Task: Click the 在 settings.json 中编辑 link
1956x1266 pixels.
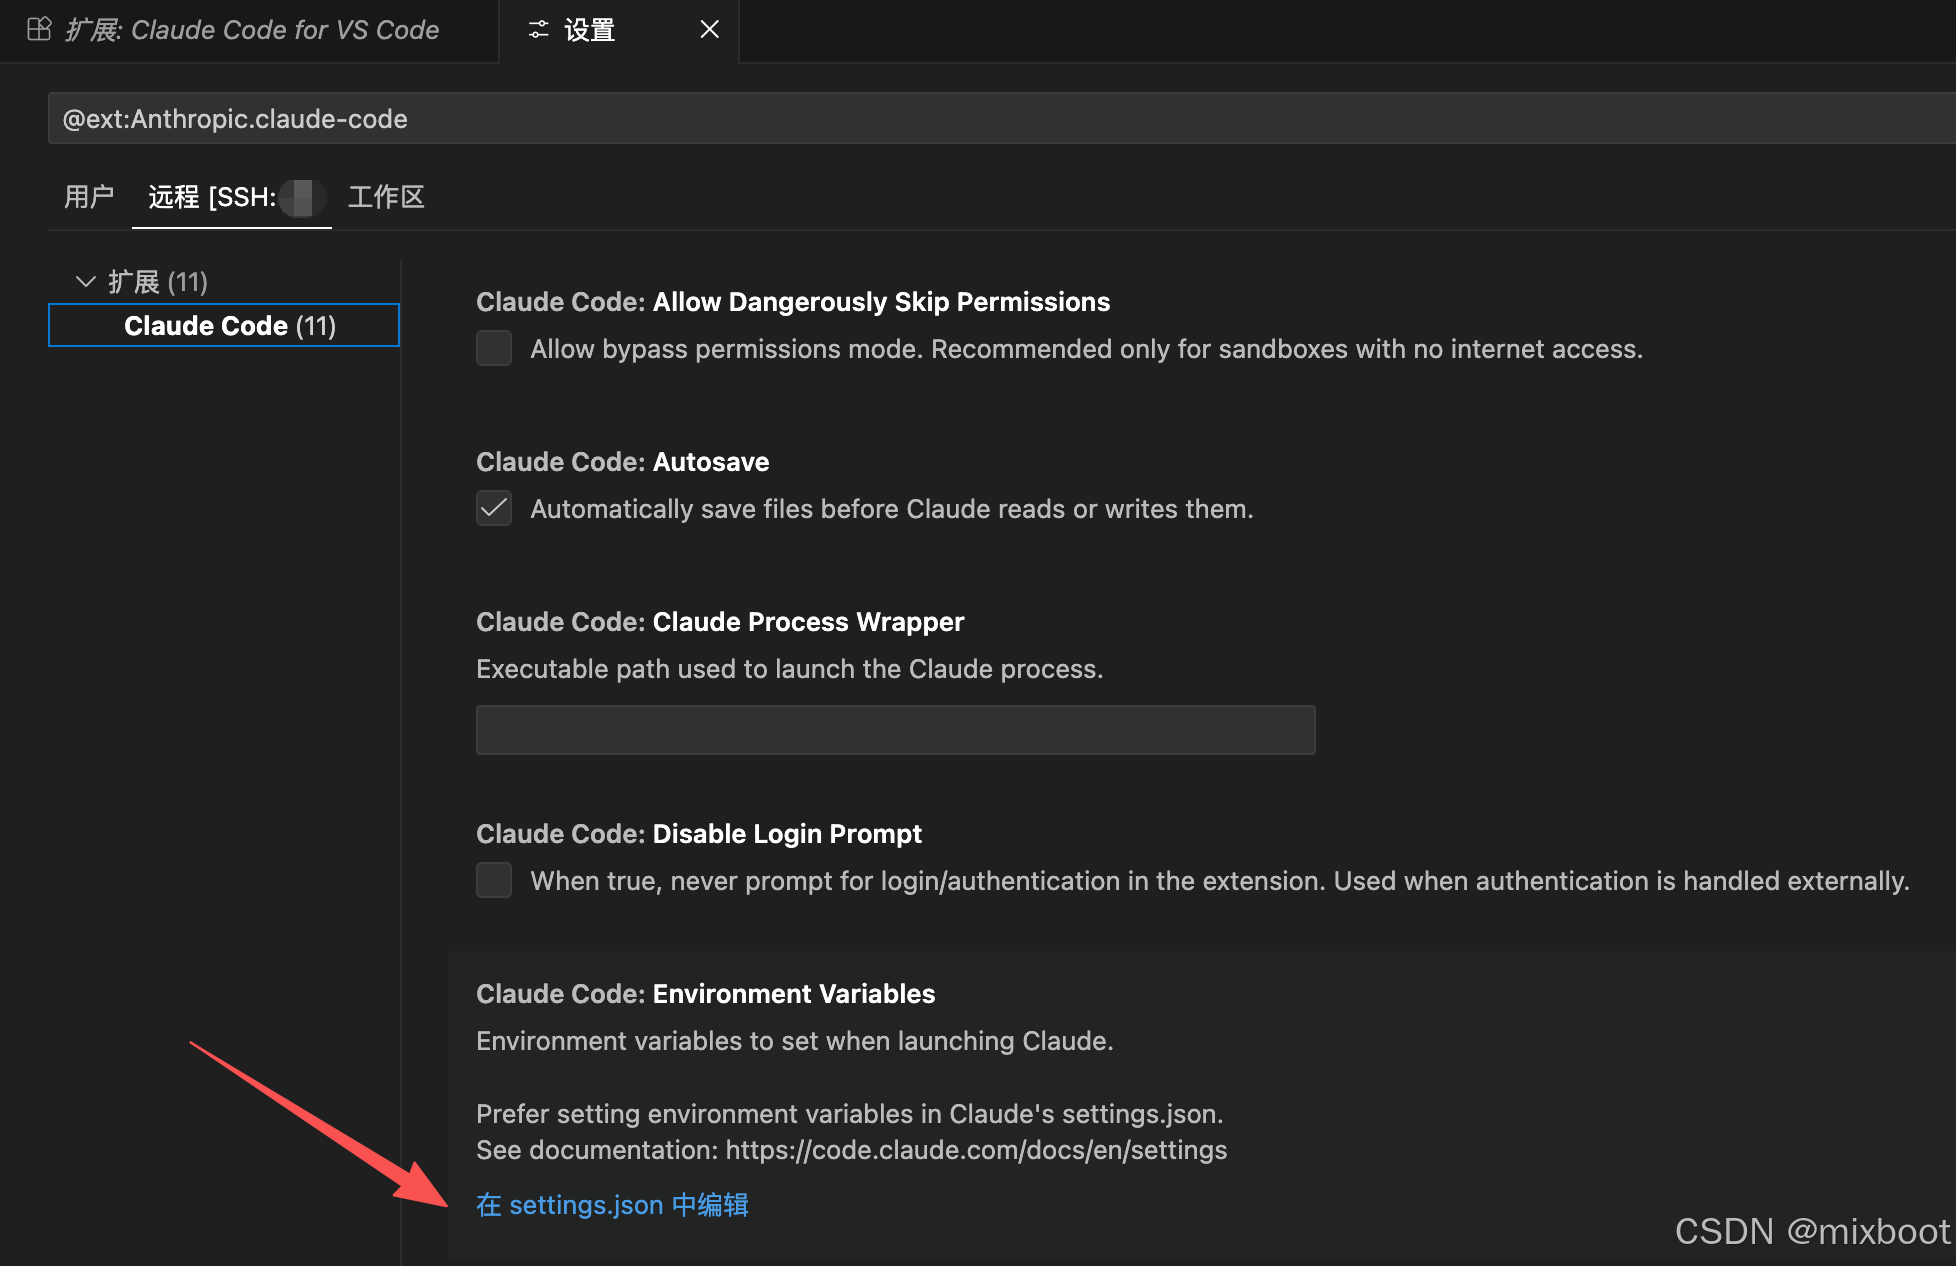Action: click(x=612, y=1205)
